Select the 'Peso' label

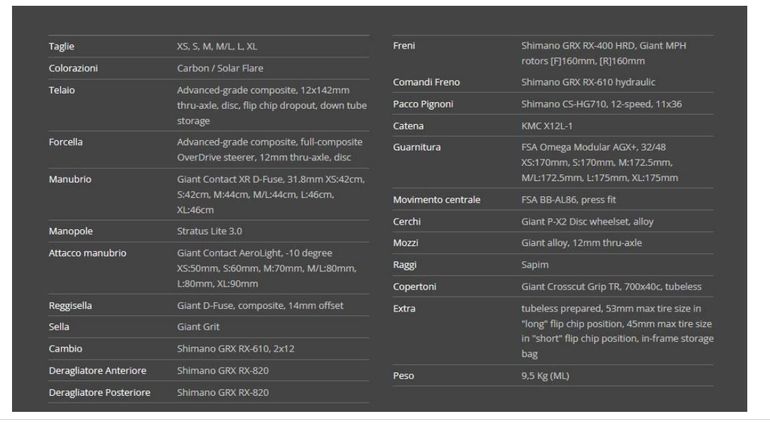click(403, 376)
